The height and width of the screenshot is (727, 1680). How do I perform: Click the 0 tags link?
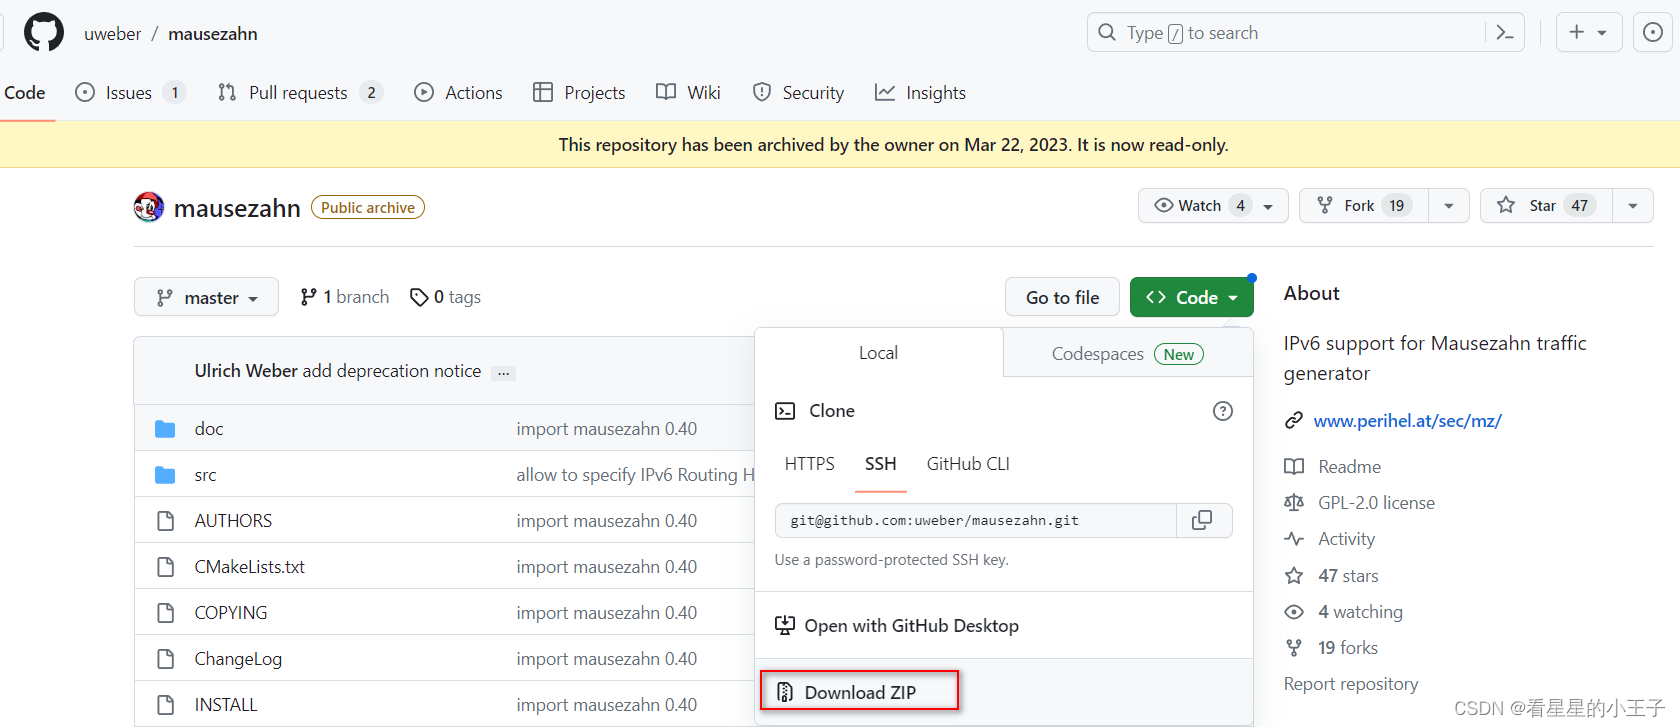coord(446,297)
